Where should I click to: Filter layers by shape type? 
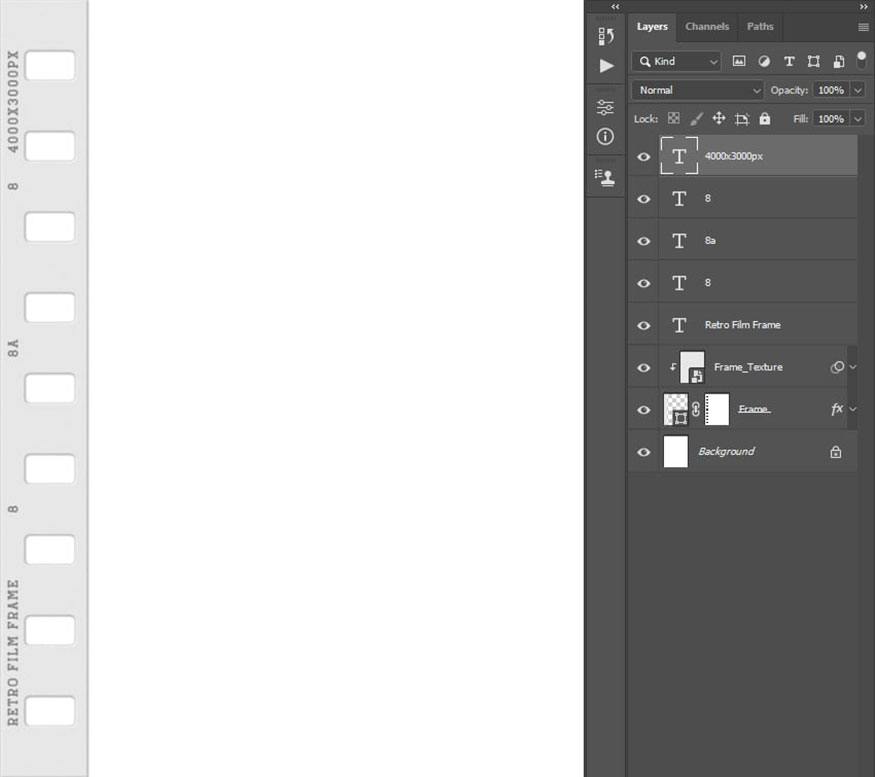click(x=814, y=61)
